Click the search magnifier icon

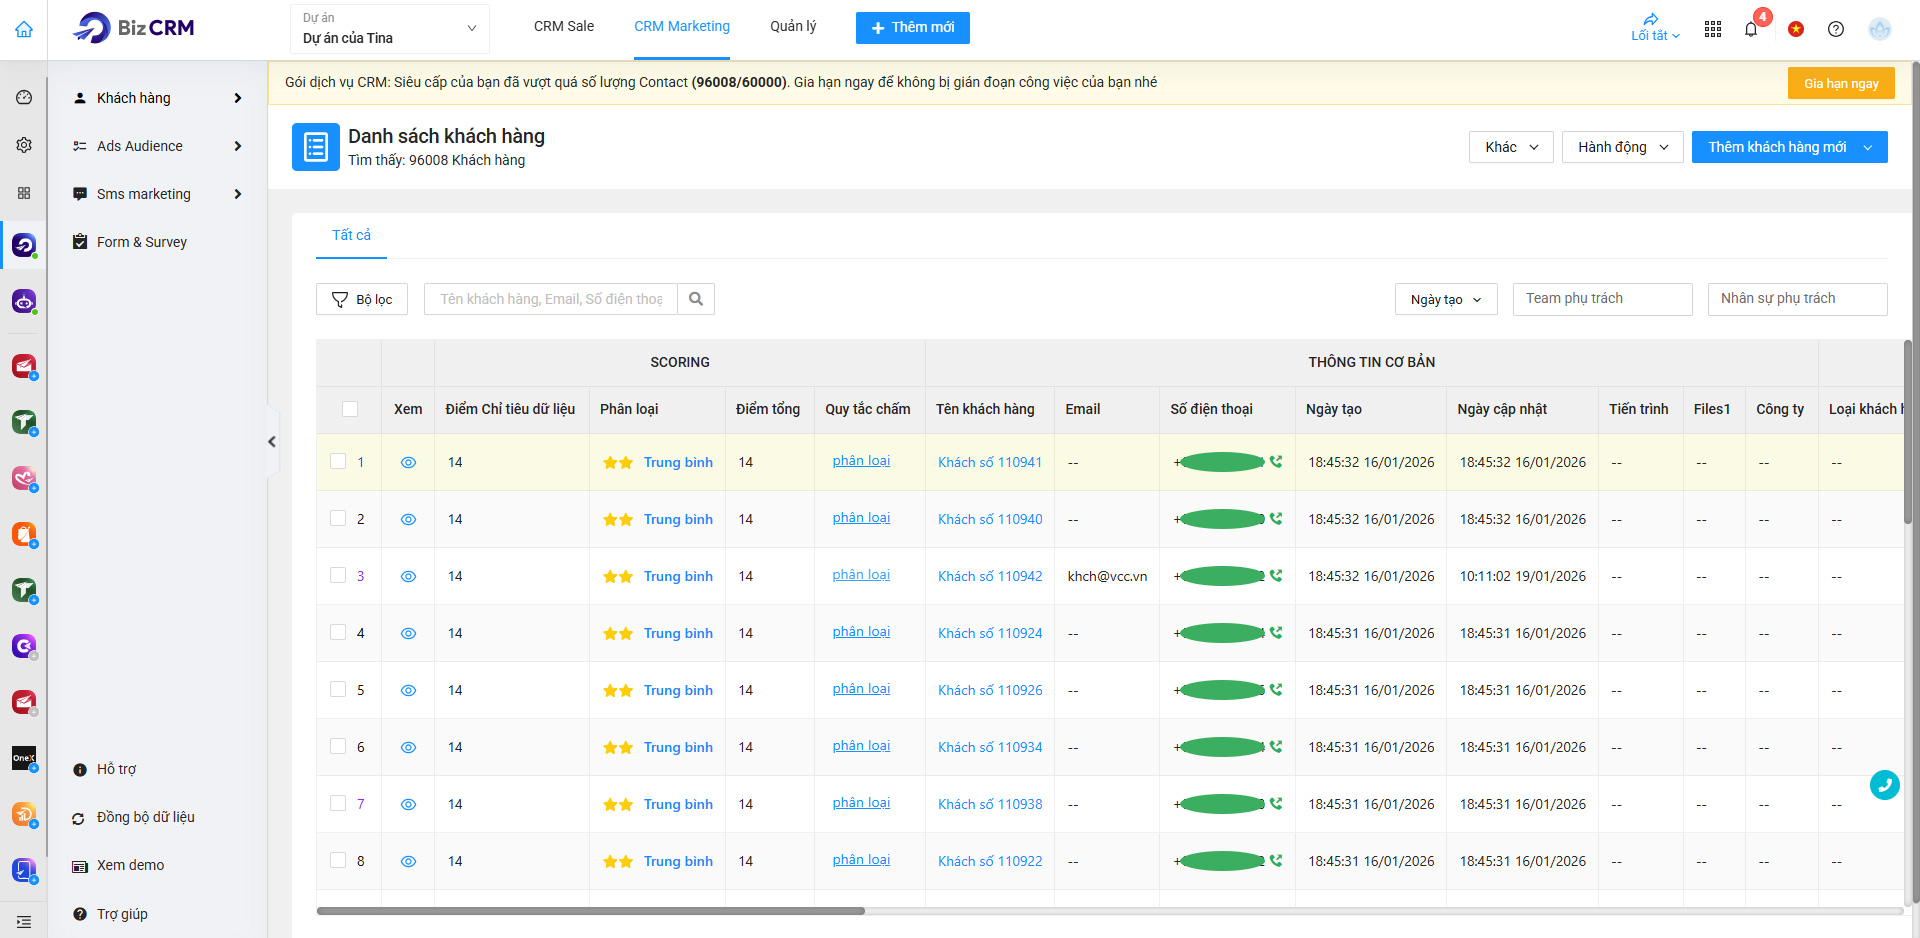[696, 299]
